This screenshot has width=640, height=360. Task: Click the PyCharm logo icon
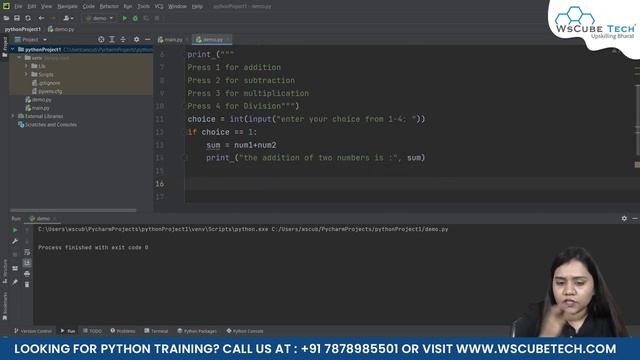coord(6,6)
